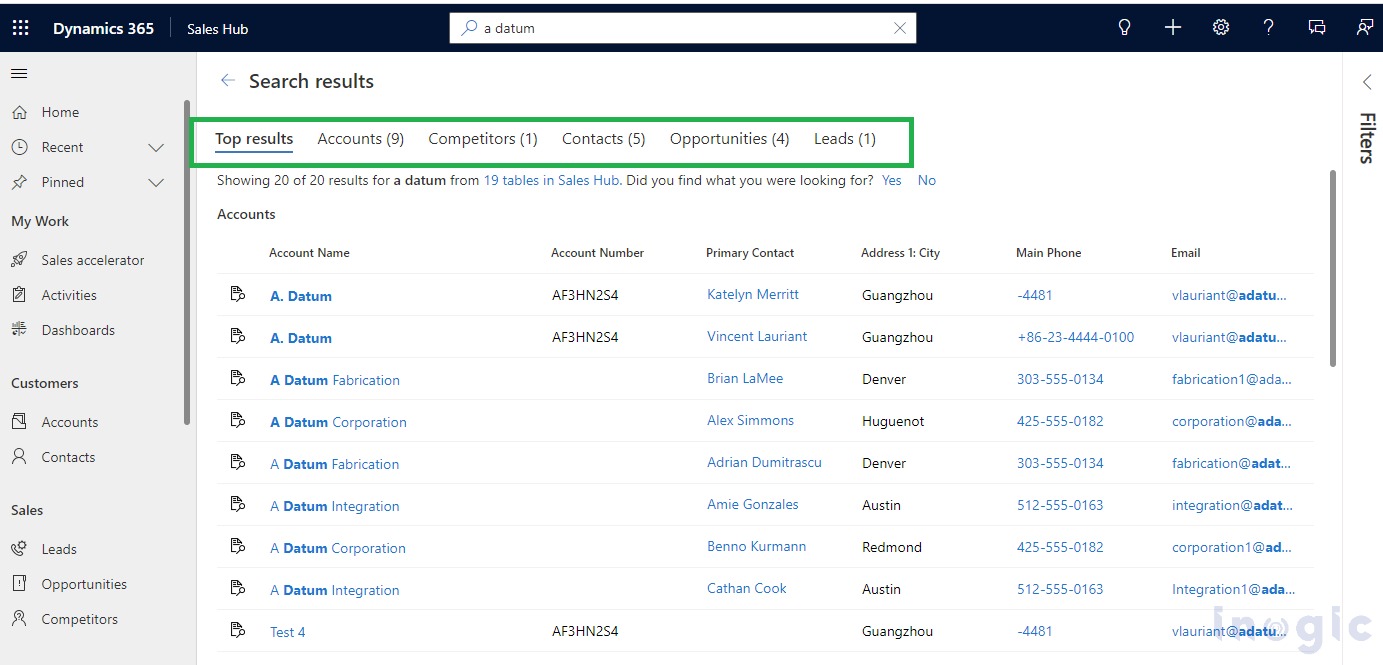Expand the Pinned dropdown chevron
The width and height of the screenshot is (1383, 665).
tap(156, 183)
